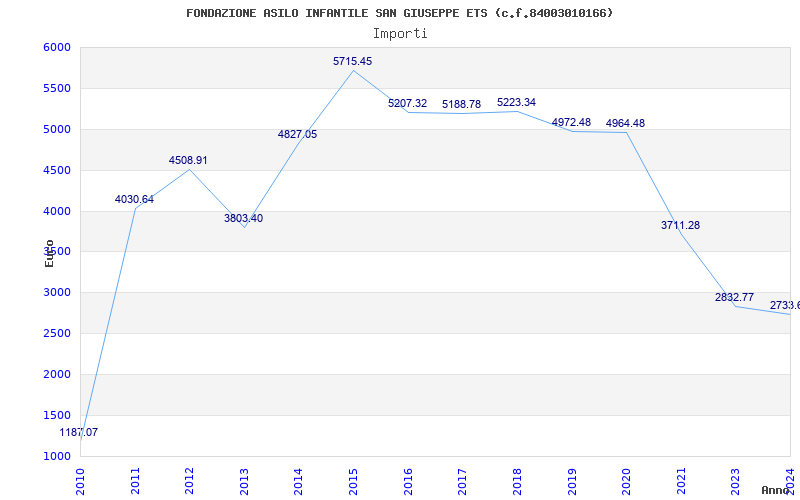Click the Importi subtitle
Viewport: 800px width, 500px height.
[400, 34]
